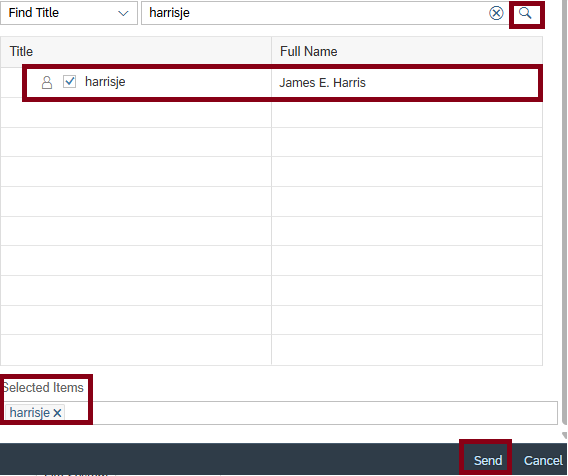Uncheck the harrisje checkbox
568x476 pixels.
tap(69, 82)
